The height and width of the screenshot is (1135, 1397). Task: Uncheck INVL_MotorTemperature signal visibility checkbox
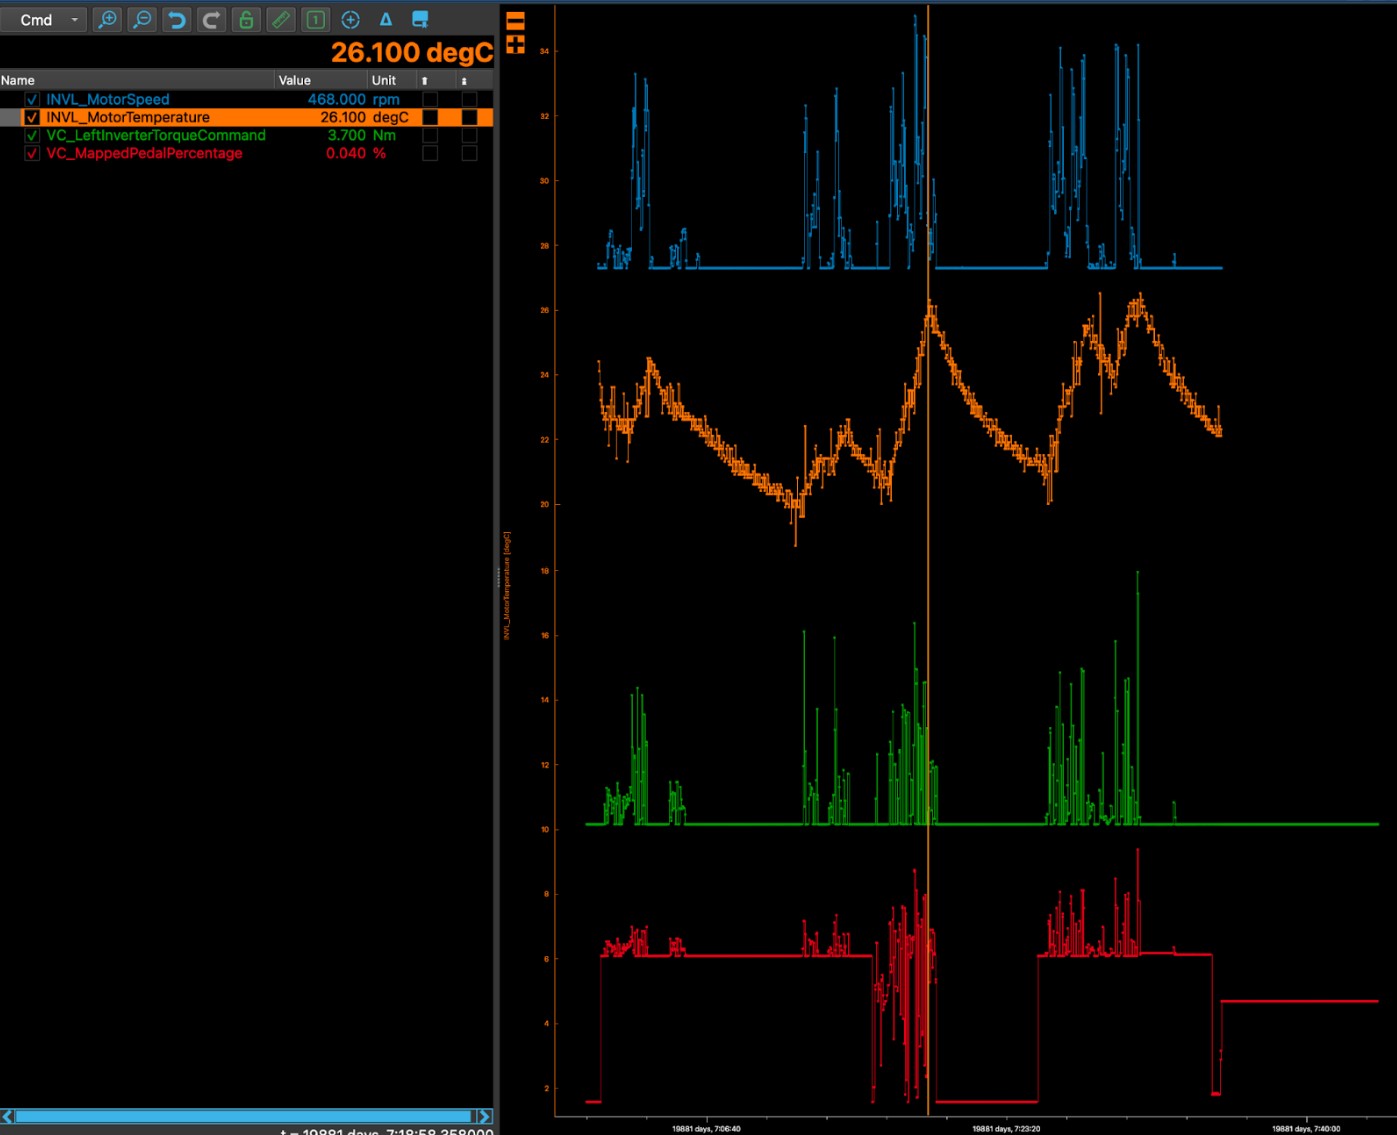32,117
